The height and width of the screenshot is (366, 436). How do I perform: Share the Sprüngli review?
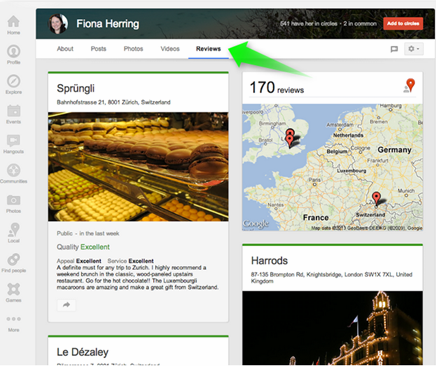pos(67,305)
